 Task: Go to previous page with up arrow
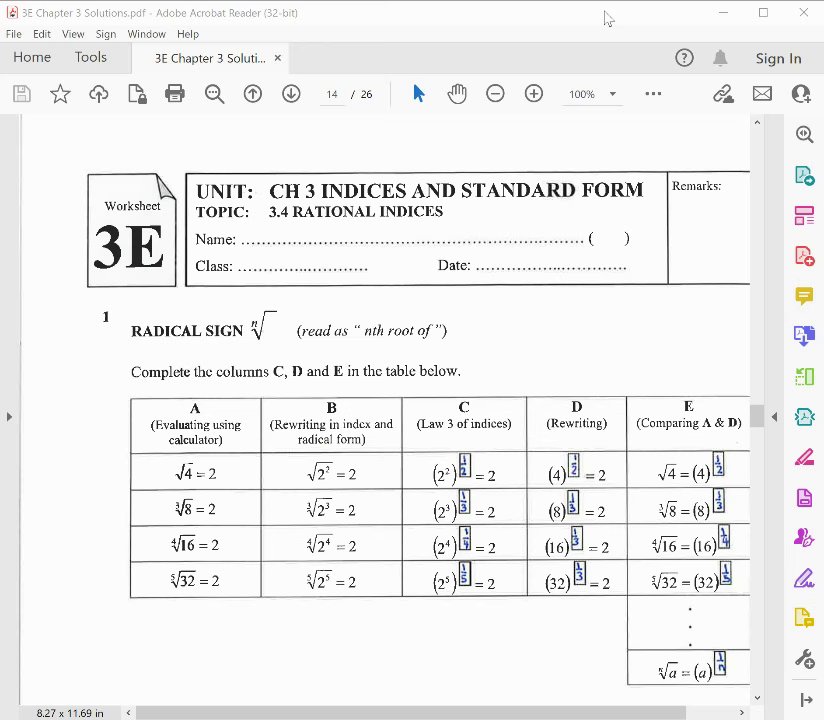click(x=253, y=94)
